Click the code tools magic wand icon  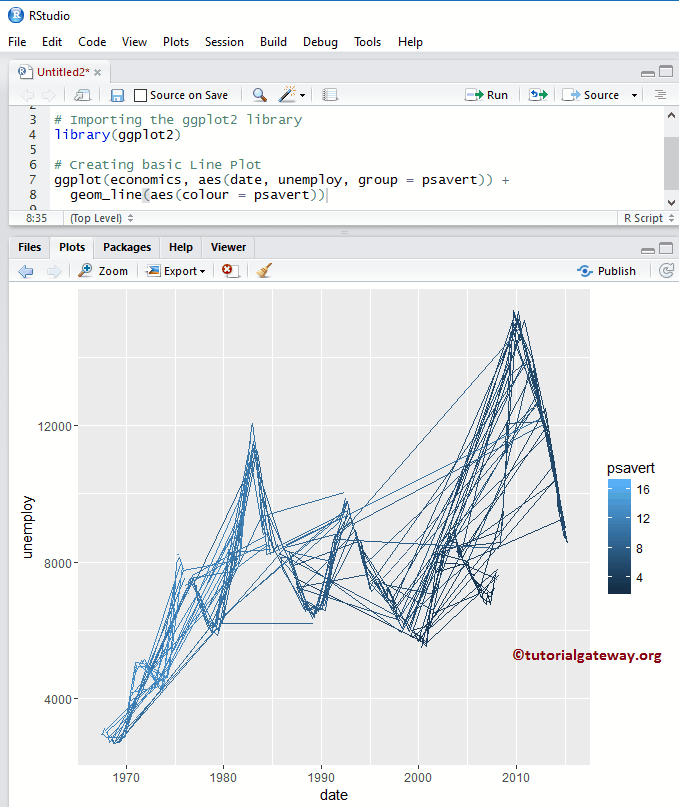click(x=287, y=94)
